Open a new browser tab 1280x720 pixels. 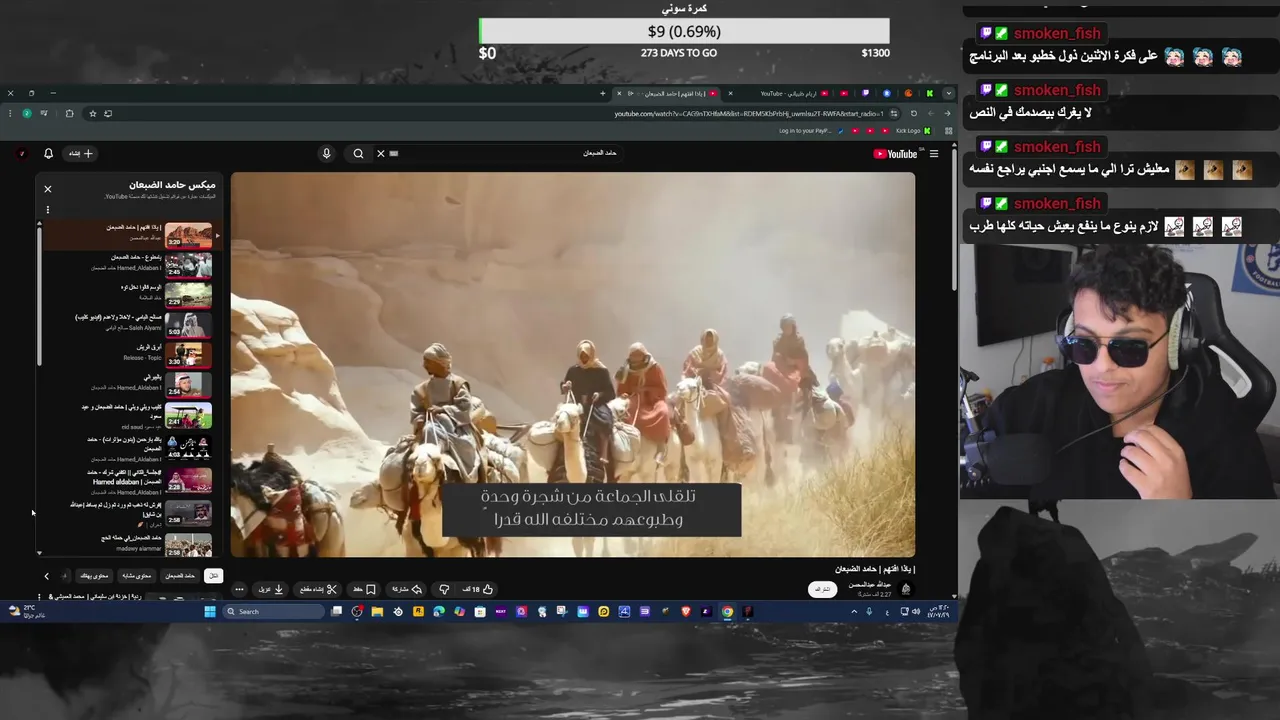602,93
